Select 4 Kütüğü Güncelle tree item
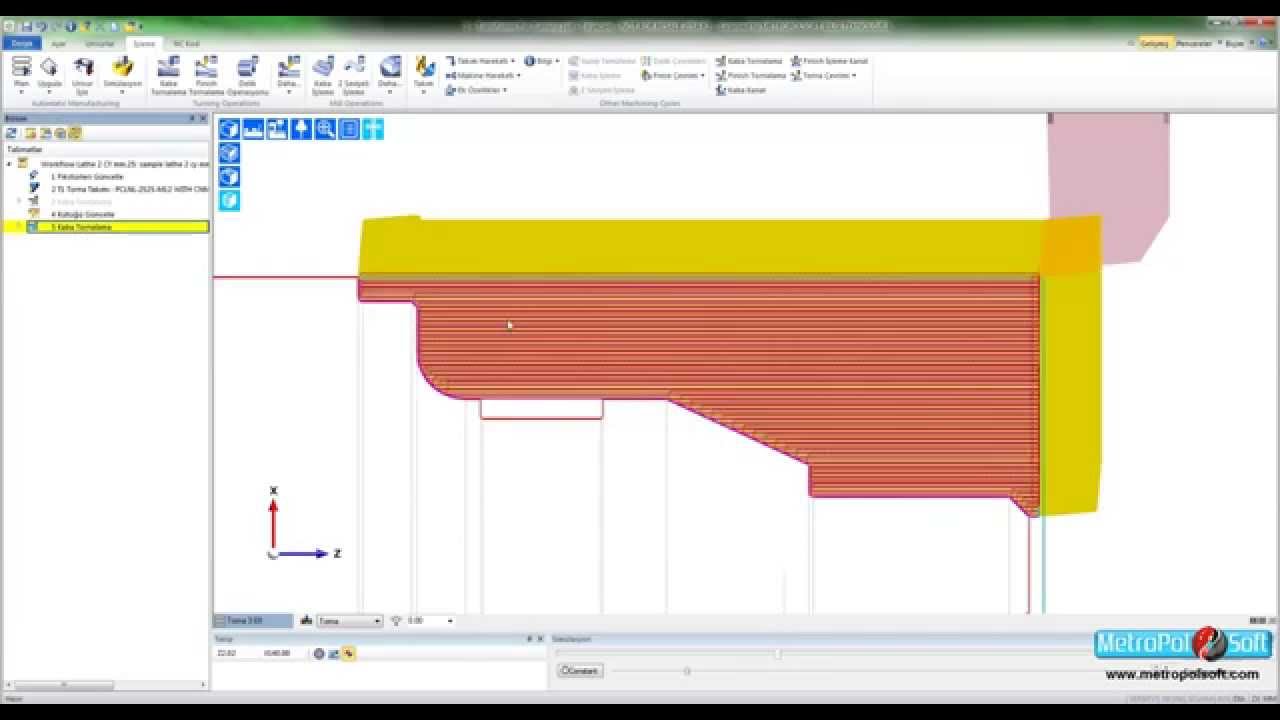Screen dimensions: 1280x720 pos(83,214)
